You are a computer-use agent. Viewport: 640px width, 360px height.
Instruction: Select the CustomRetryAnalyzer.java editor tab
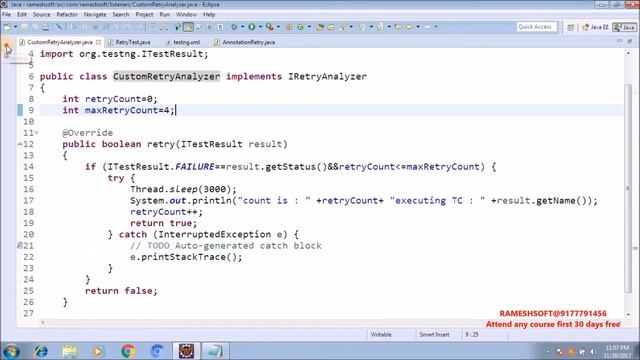(60, 42)
